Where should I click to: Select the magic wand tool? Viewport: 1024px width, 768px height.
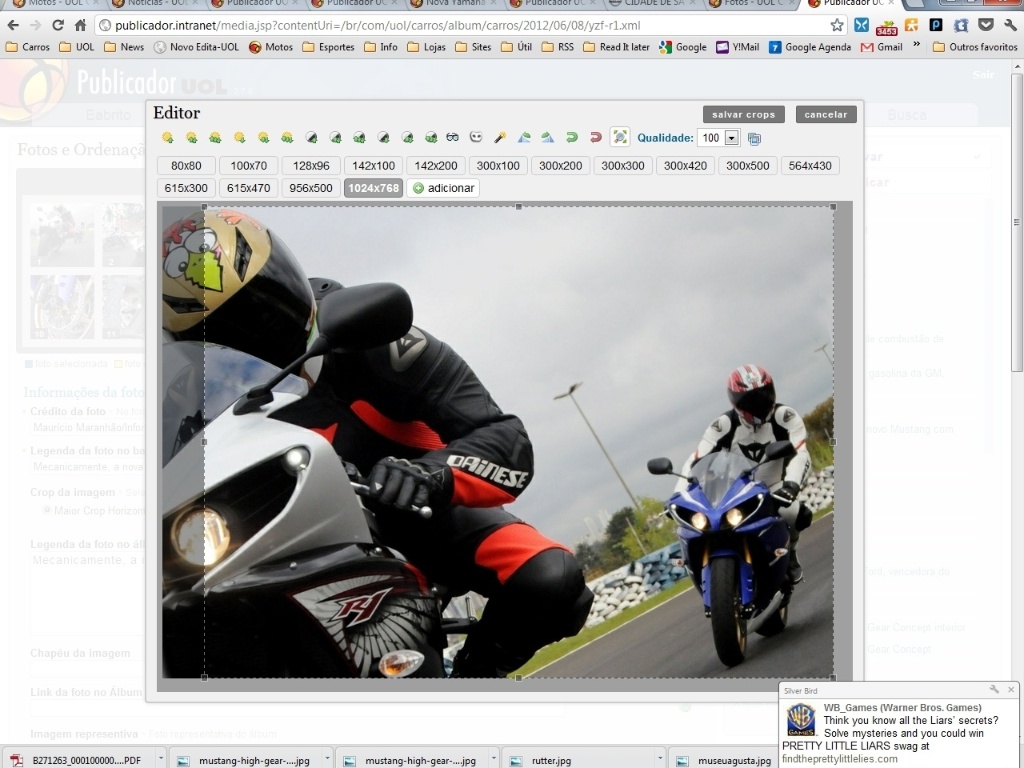pos(500,138)
